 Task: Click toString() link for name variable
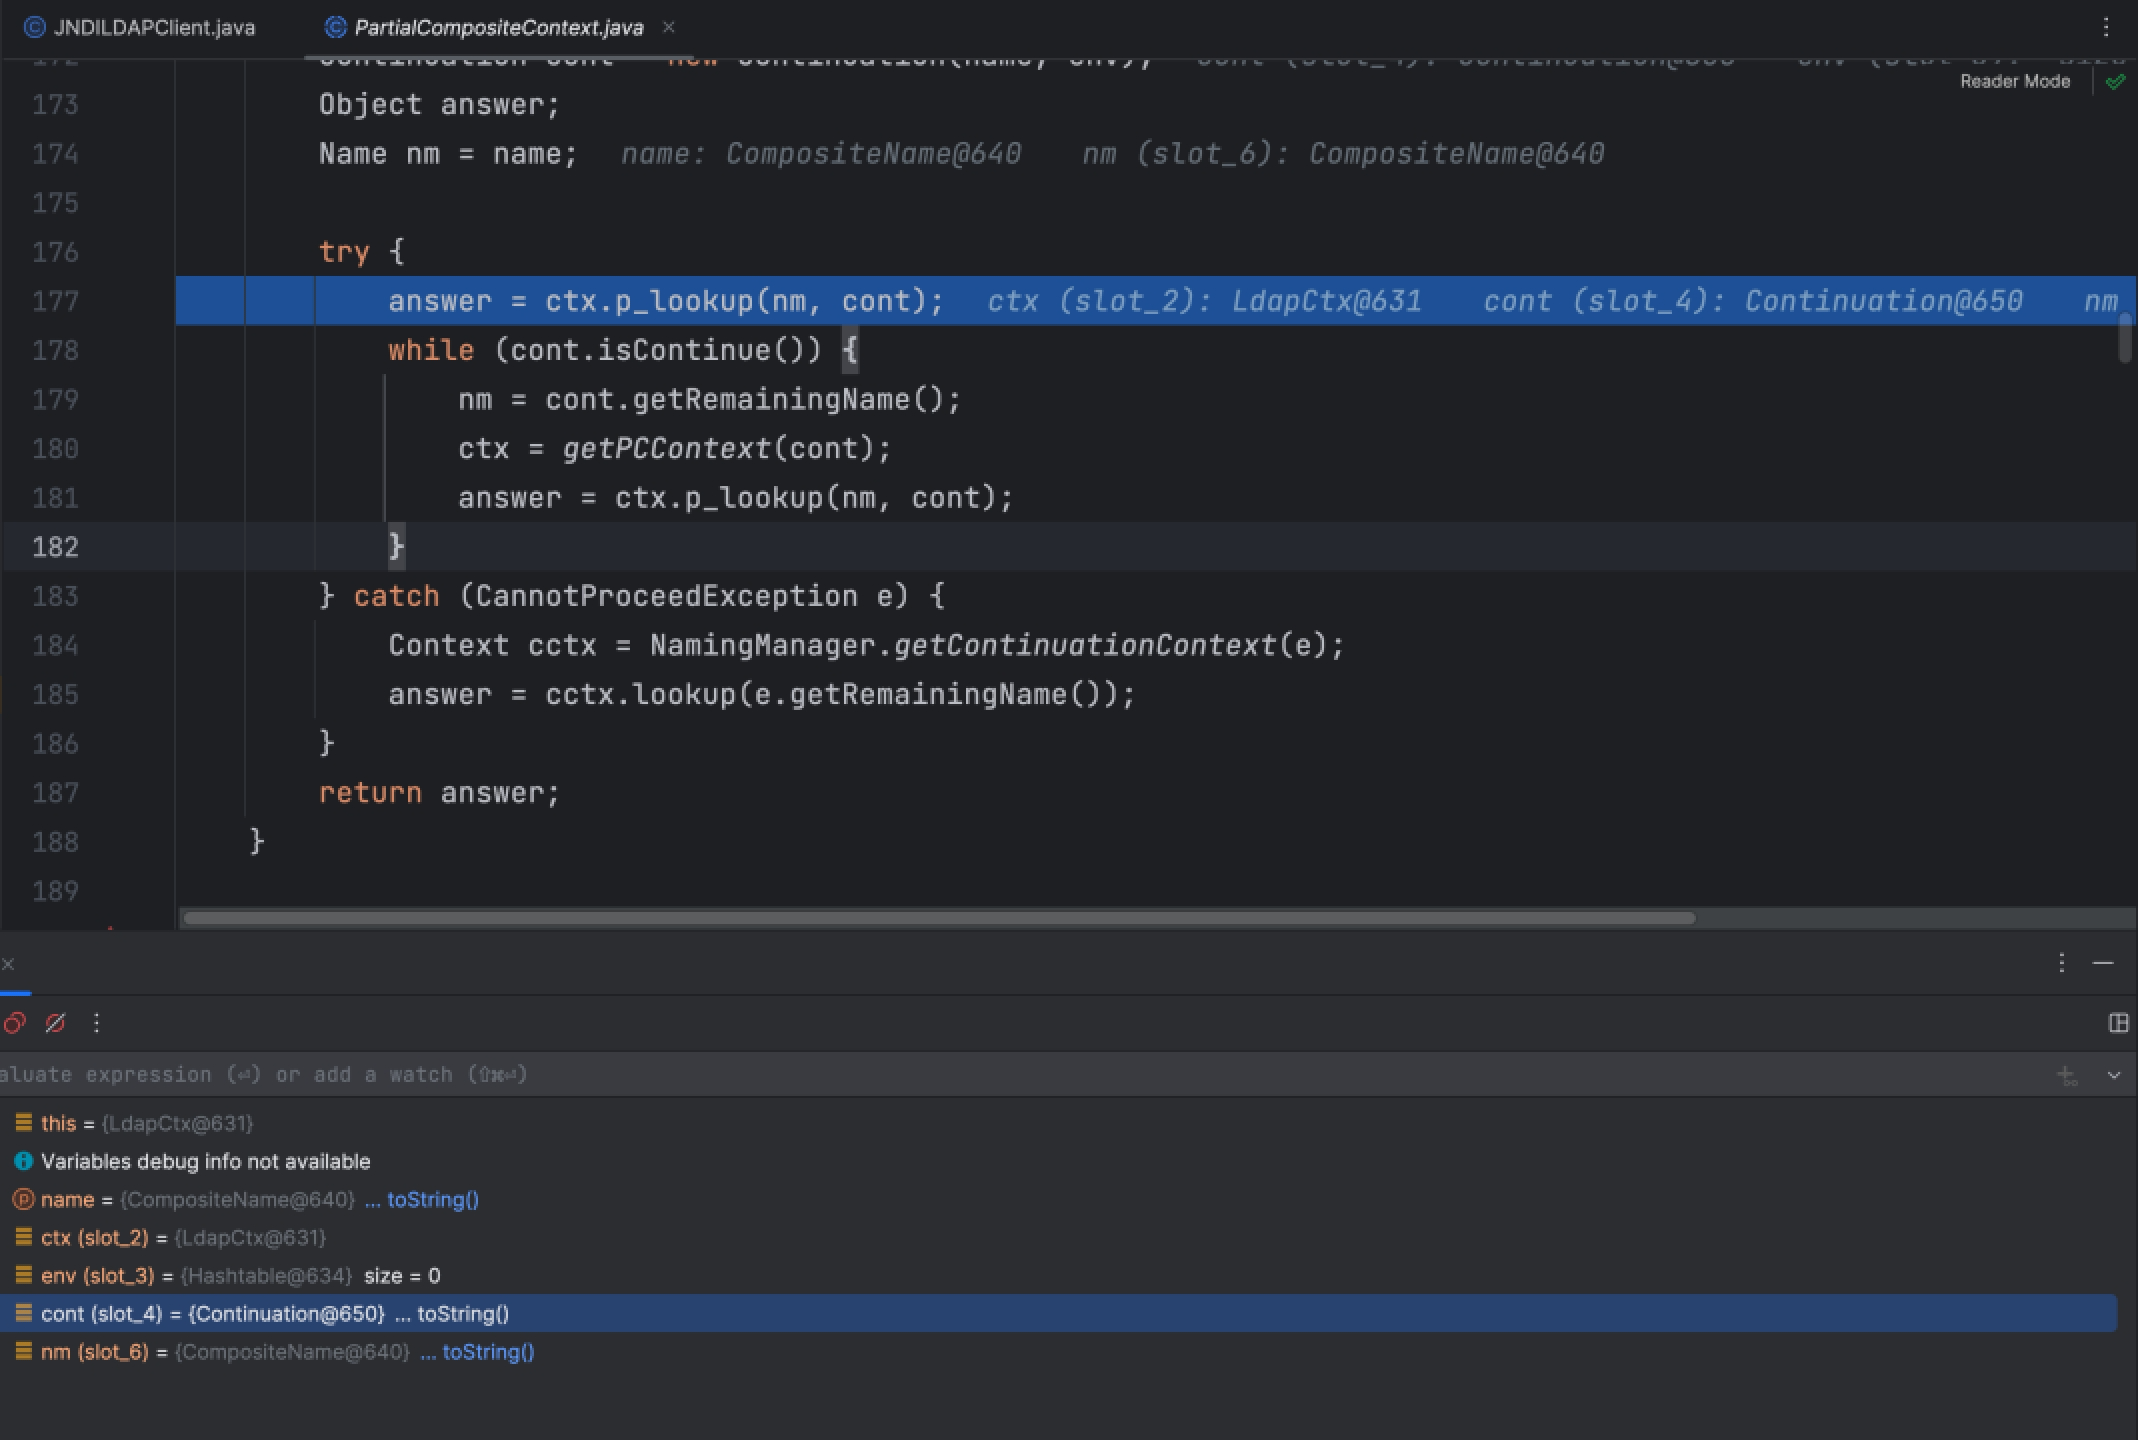[433, 1200]
